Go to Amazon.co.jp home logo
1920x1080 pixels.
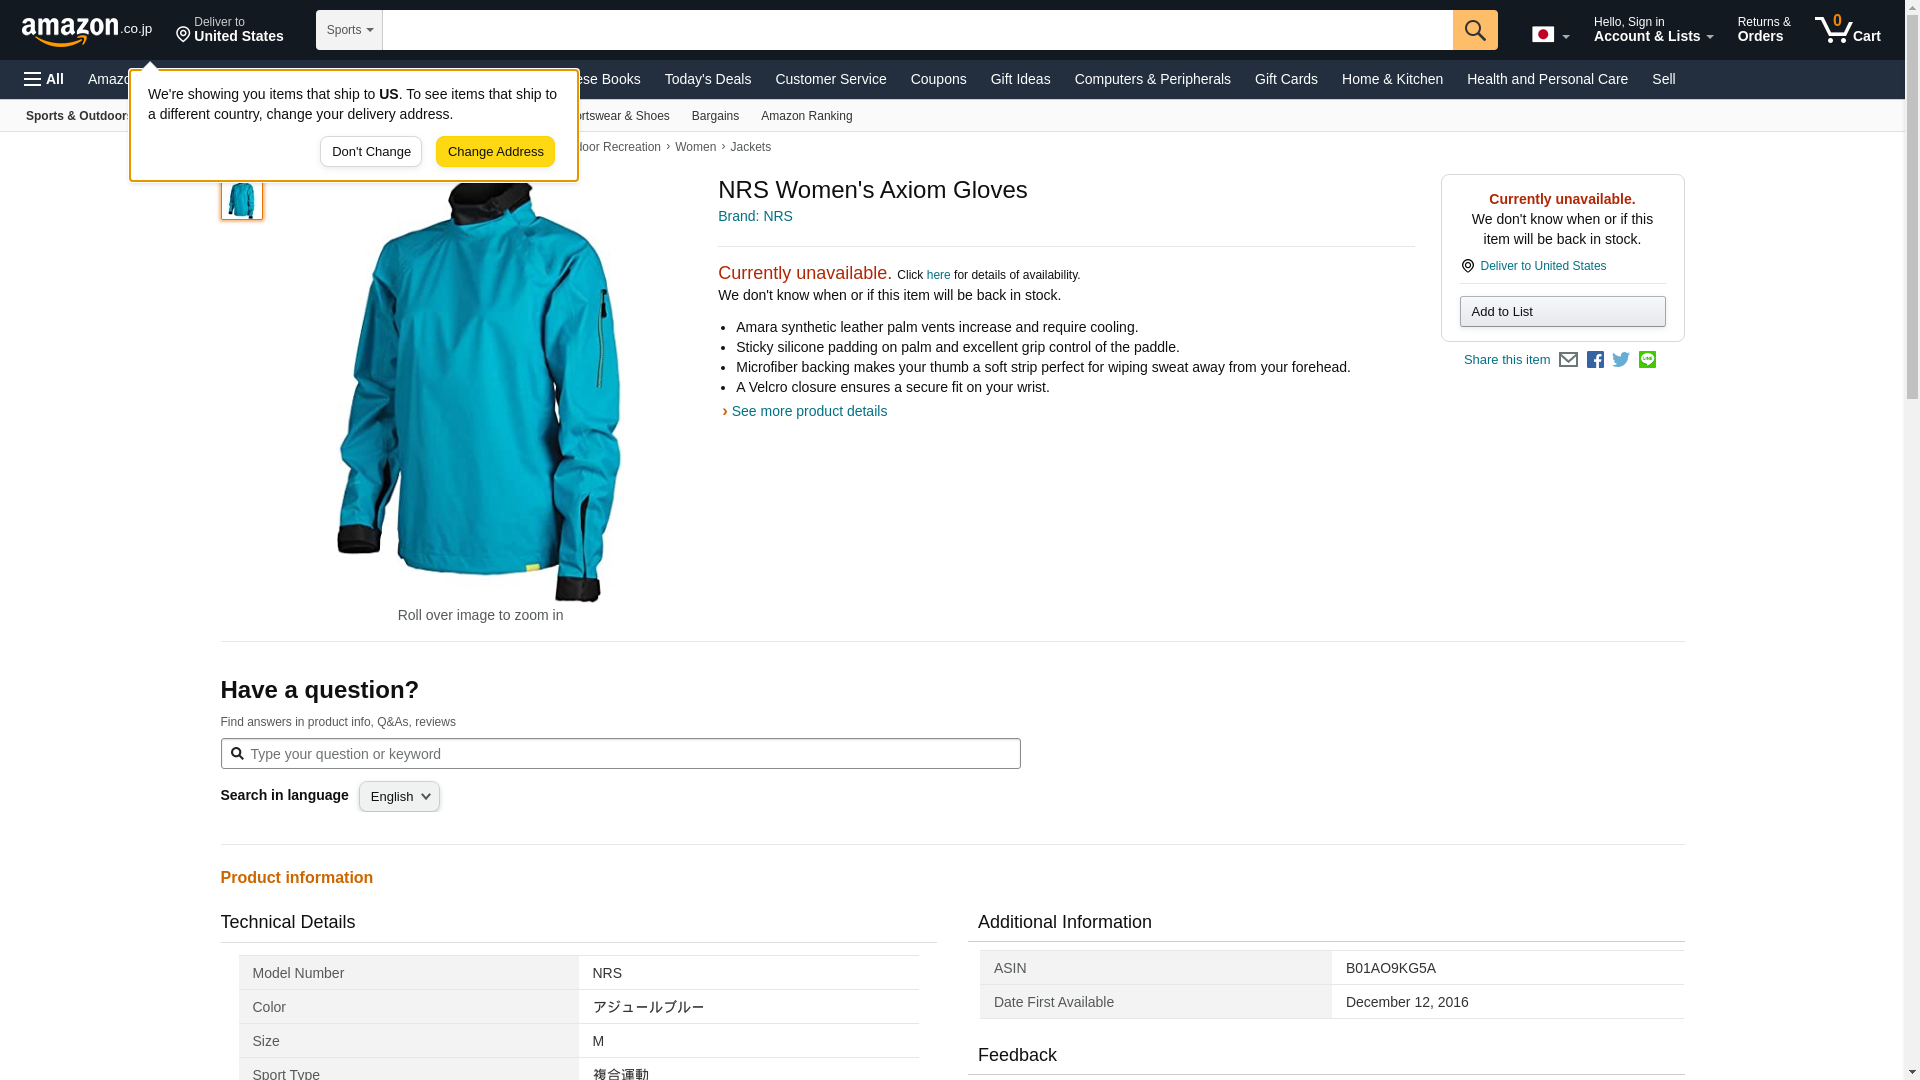point(86,30)
